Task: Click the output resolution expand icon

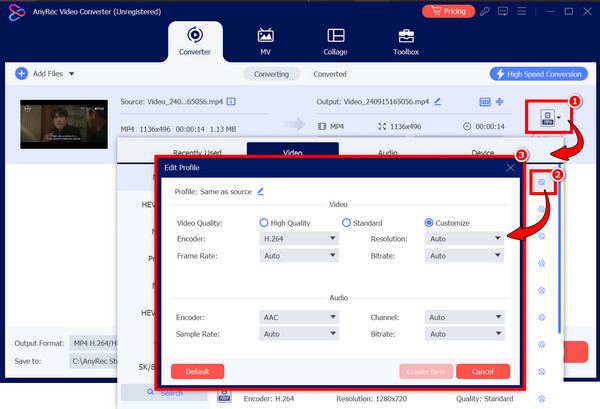Action: [x=382, y=126]
